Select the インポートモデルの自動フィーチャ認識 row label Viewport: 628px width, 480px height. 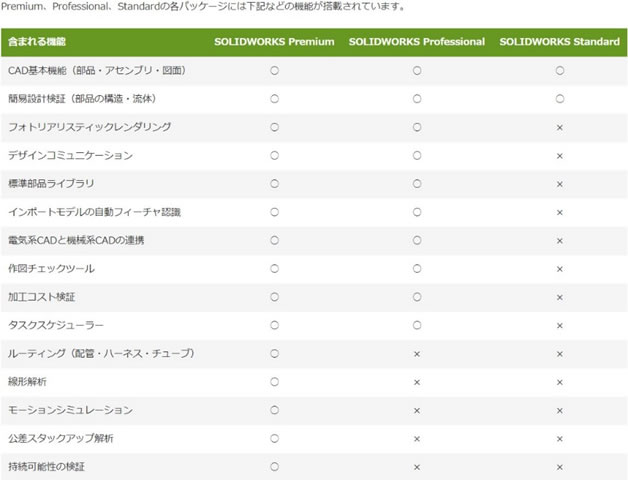(x=95, y=212)
